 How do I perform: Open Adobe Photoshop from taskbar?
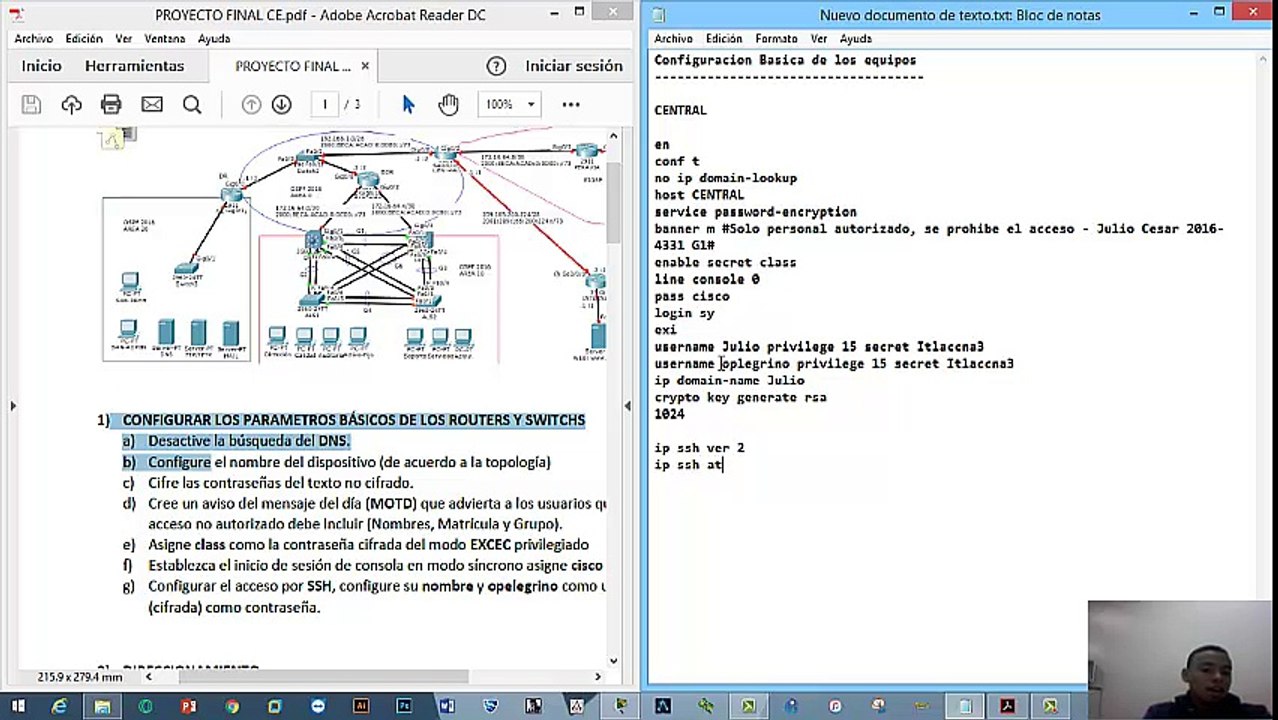(x=404, y=706)
